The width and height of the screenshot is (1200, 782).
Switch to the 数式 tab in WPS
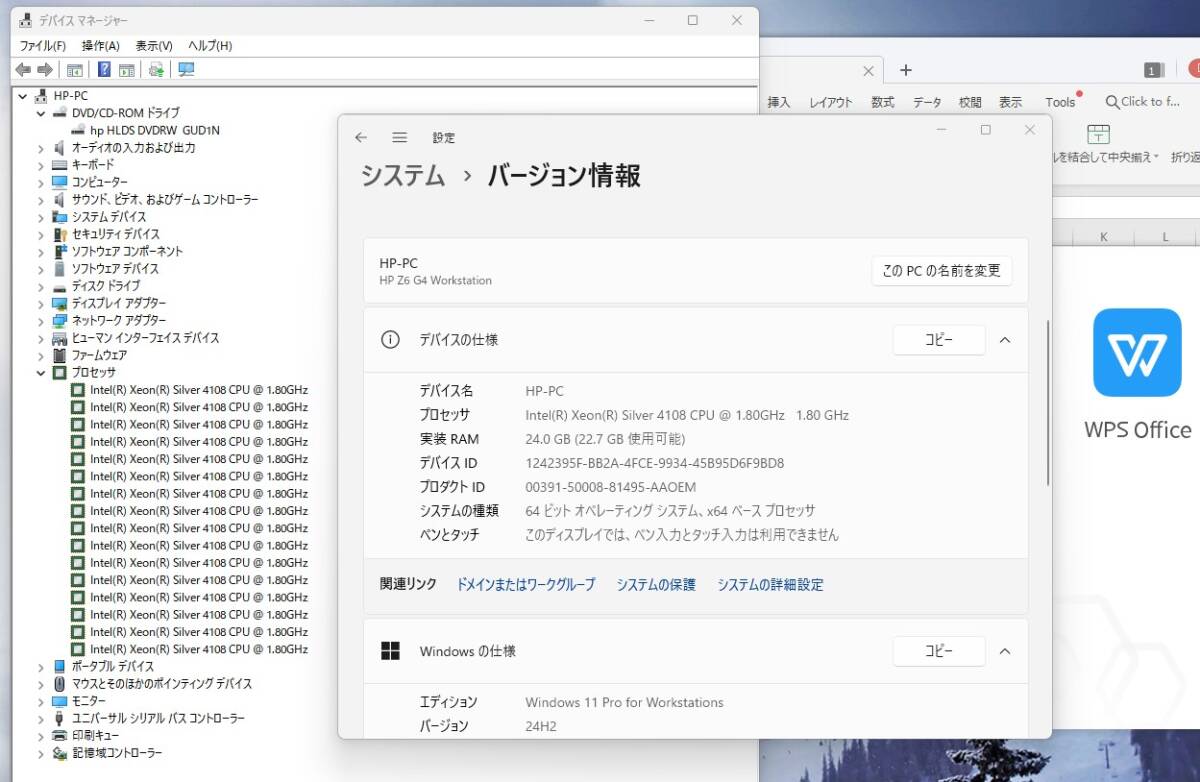[x=883, y=102]
